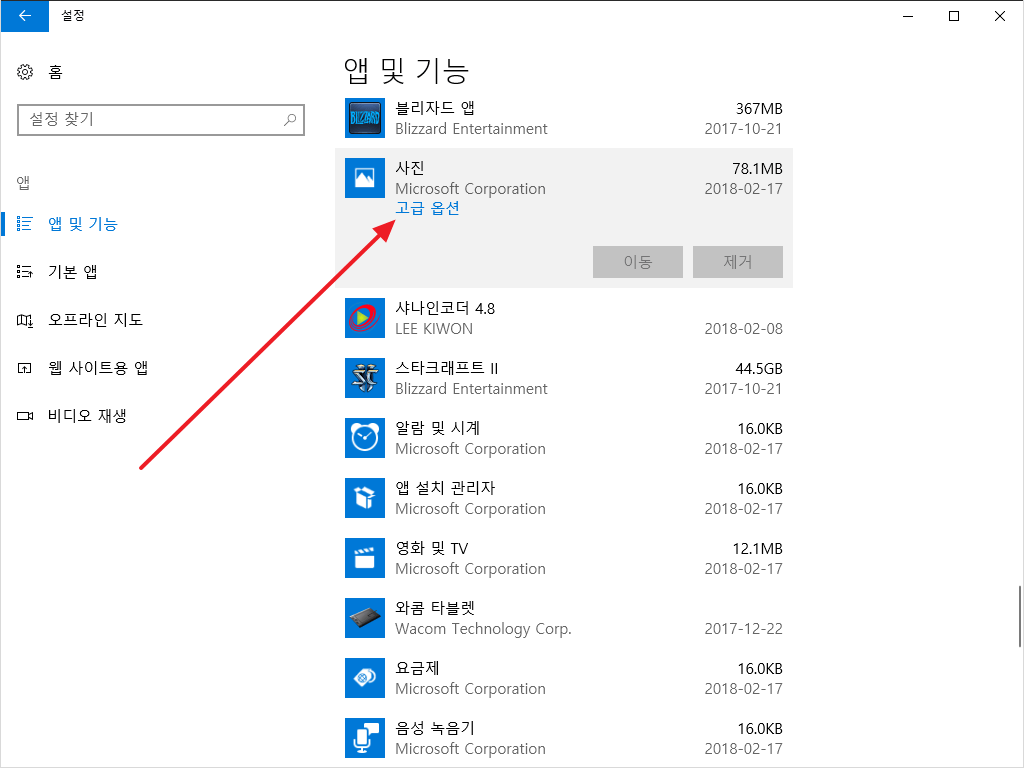Select the 와콤 타블렛 entry name

435,608
